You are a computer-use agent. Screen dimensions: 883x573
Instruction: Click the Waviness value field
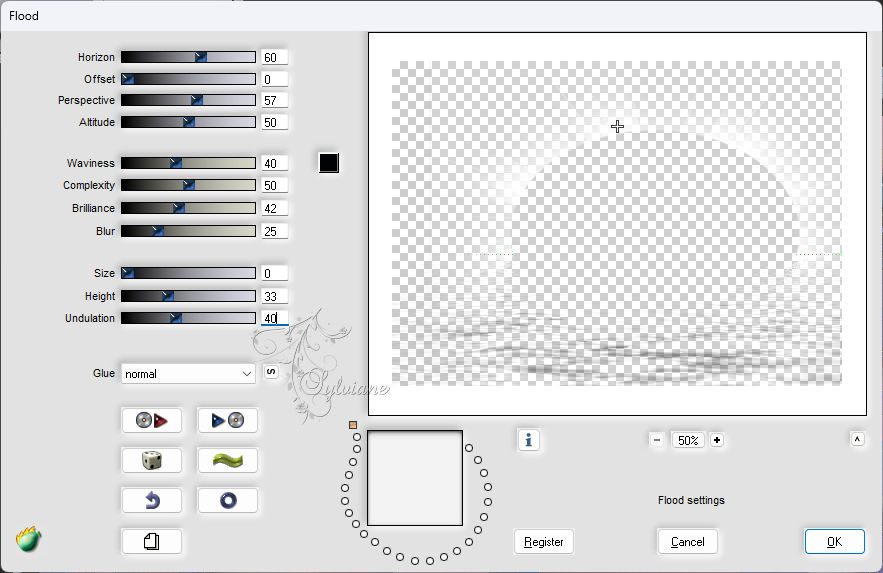(274, 163)
